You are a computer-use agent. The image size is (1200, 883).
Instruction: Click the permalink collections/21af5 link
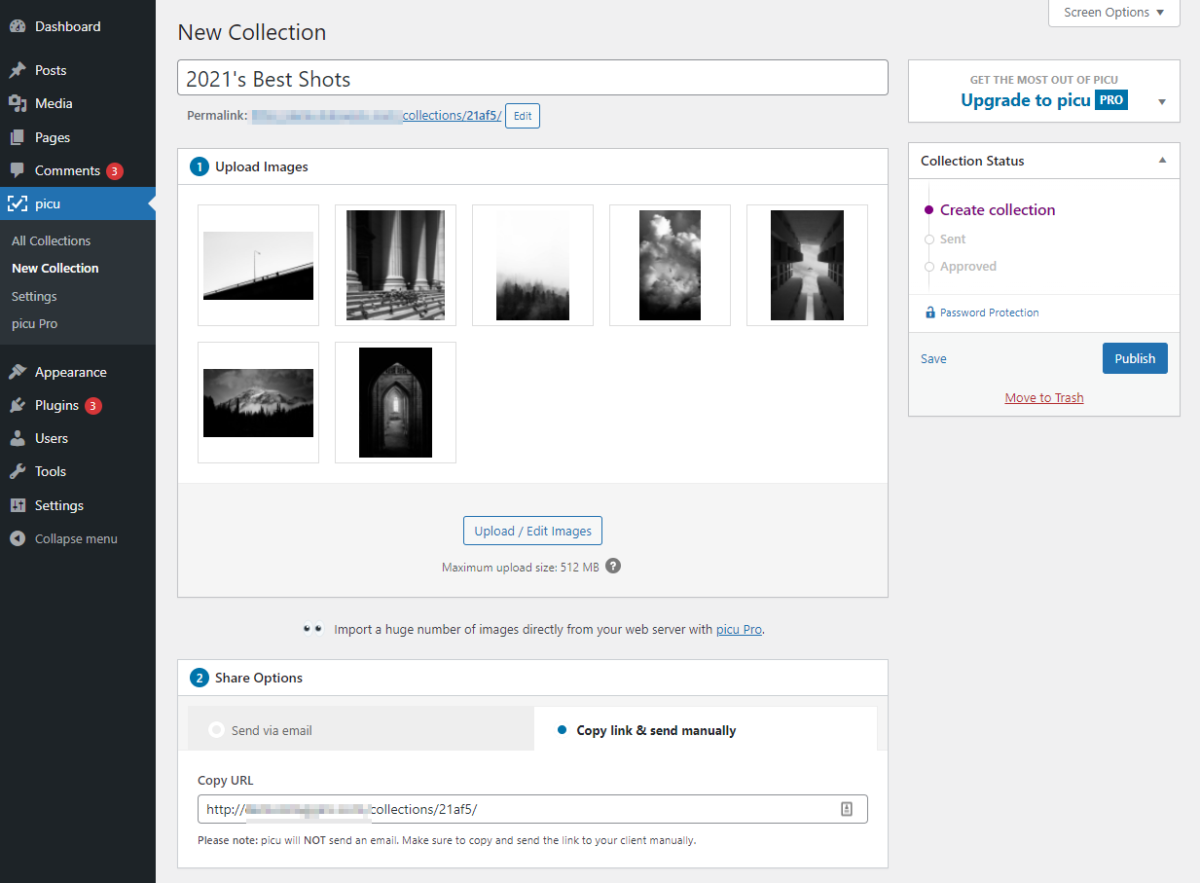[x=452, y=116]
